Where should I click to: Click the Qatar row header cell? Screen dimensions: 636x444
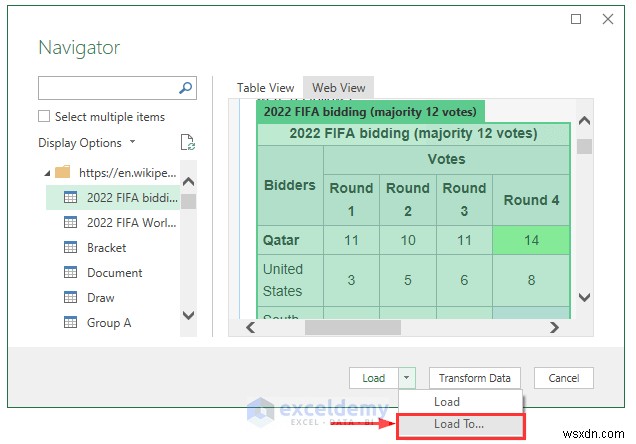coord(290,240)
